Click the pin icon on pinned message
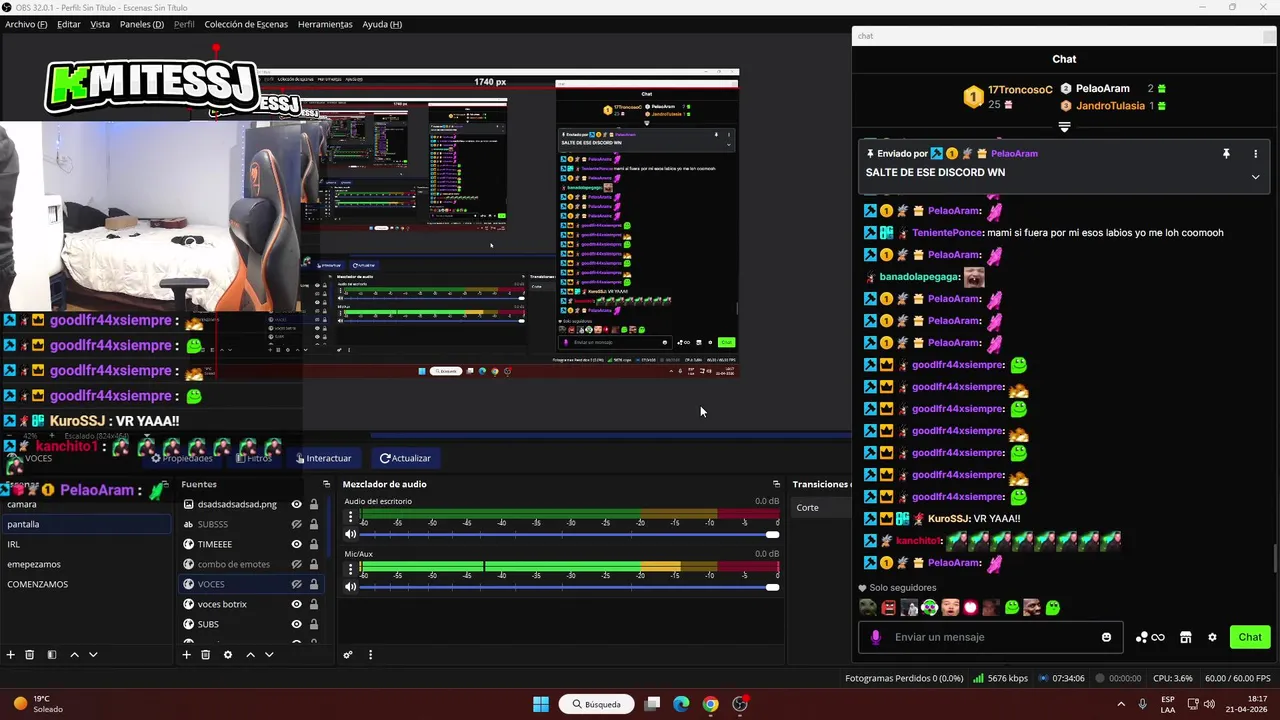 tap(1226, 154)
